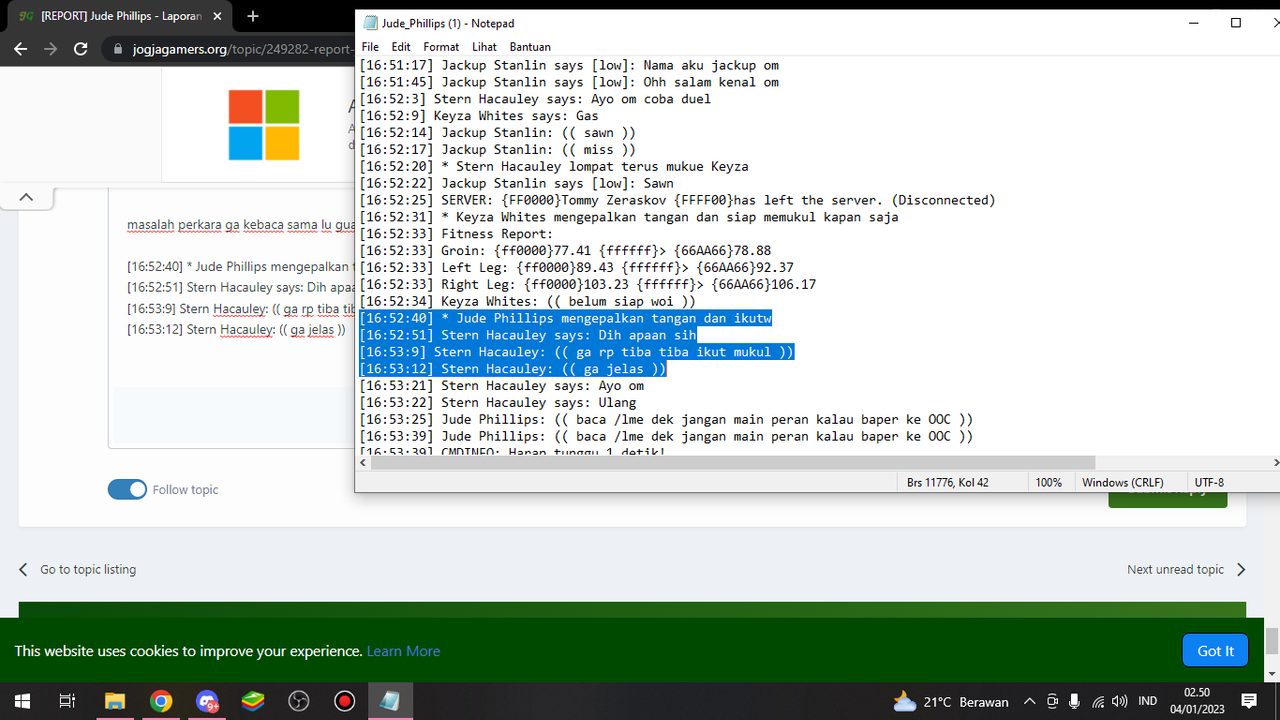Click Learn More cookie link
Image resolution: width=1280 pixels, height=720 pixels.
(x=403, y=651)
